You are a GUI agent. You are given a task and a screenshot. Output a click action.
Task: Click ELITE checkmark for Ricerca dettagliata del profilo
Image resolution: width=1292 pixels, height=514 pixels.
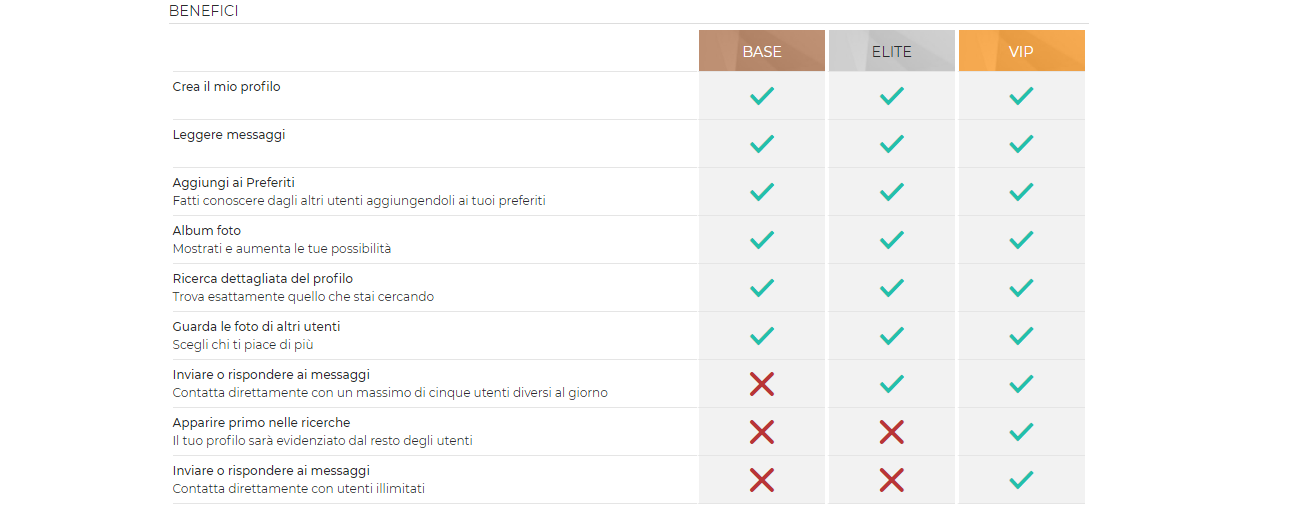coord(891,288)
